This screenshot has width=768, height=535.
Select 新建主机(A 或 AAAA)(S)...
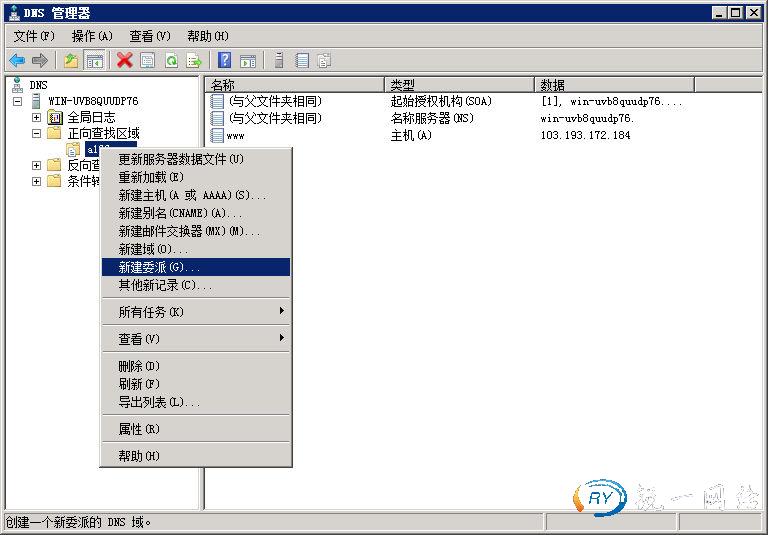(x=196, y=195)
